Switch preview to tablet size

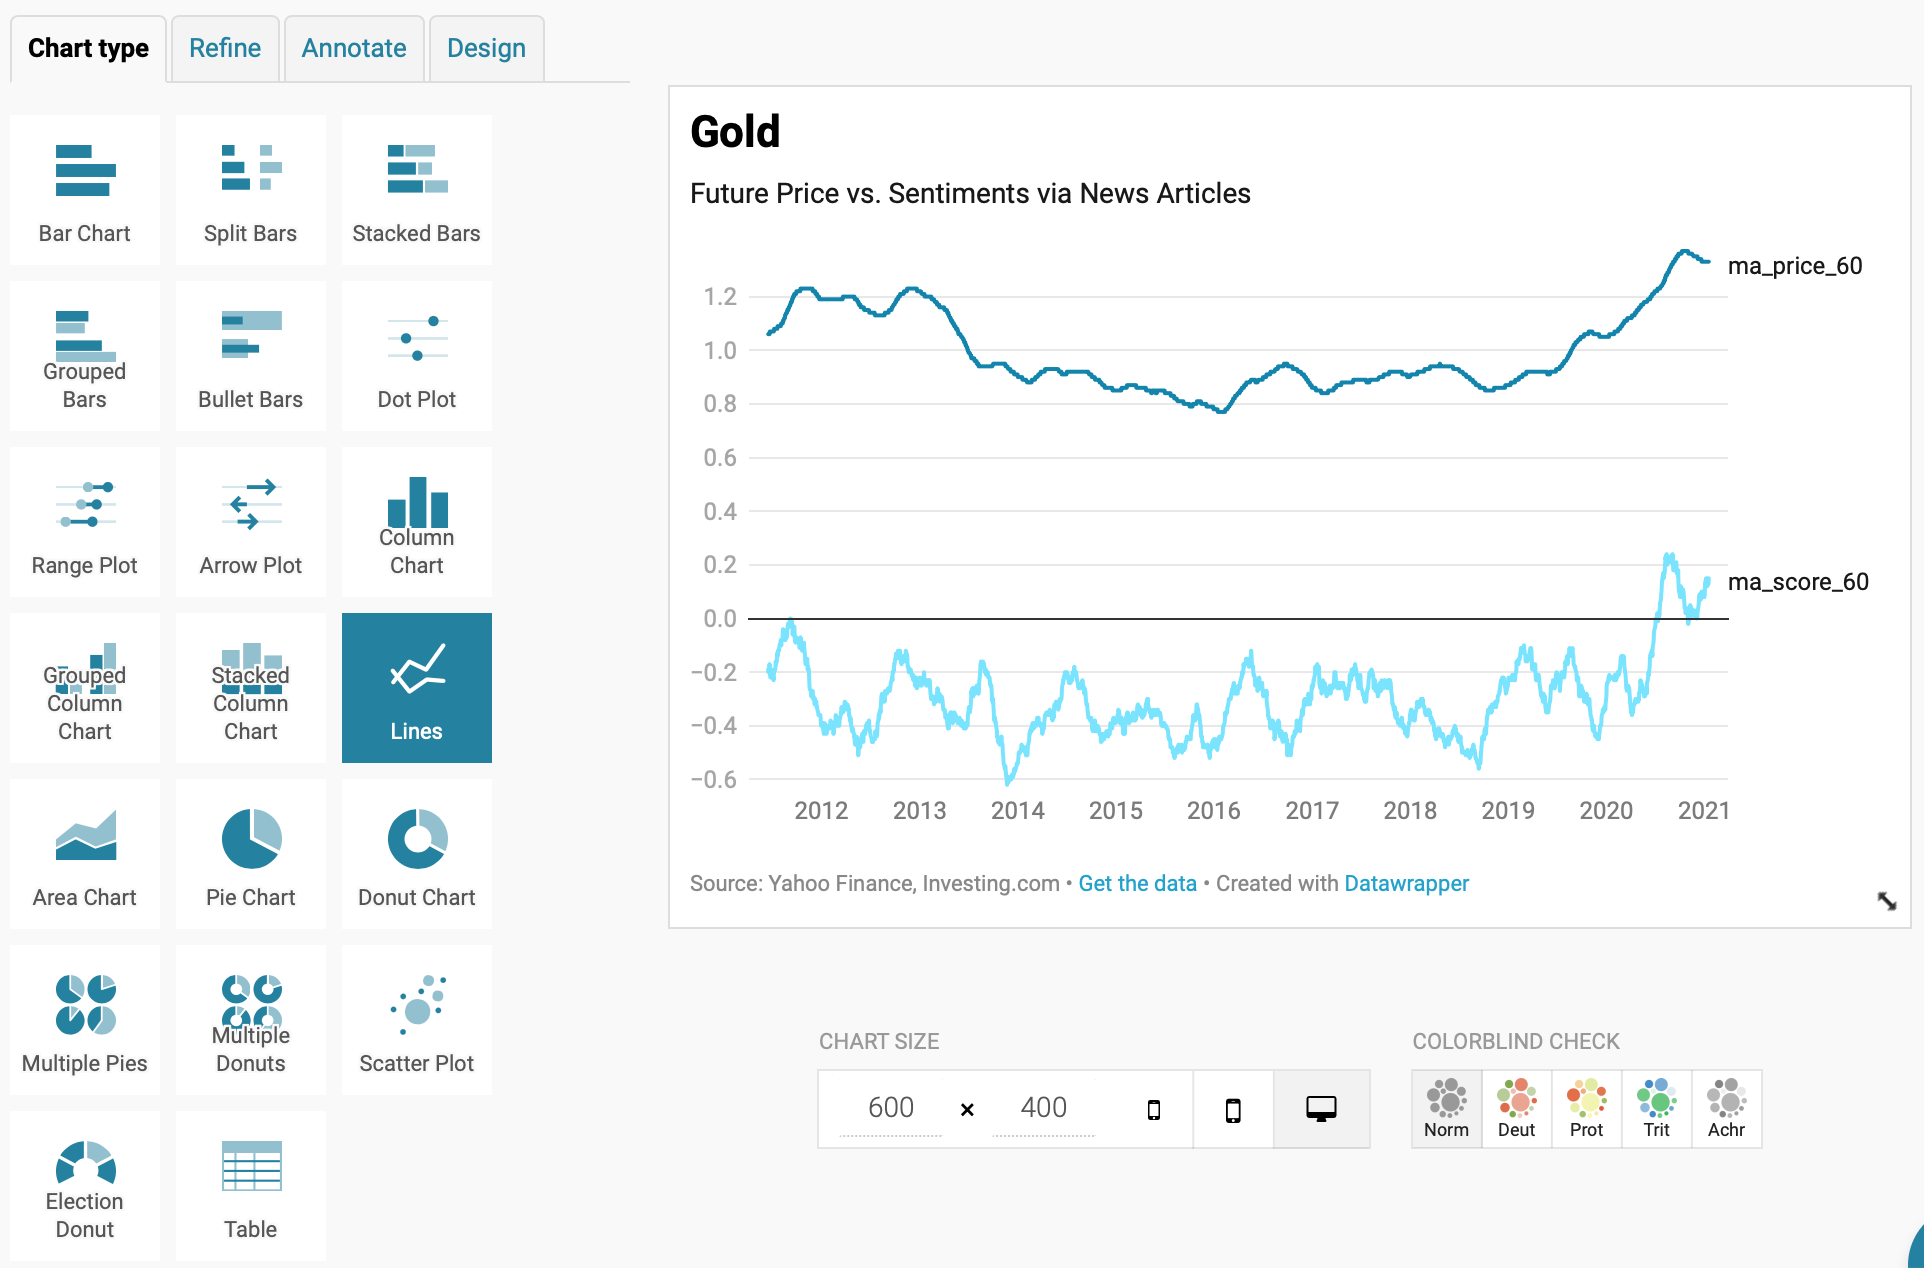pos(1233,1109)
